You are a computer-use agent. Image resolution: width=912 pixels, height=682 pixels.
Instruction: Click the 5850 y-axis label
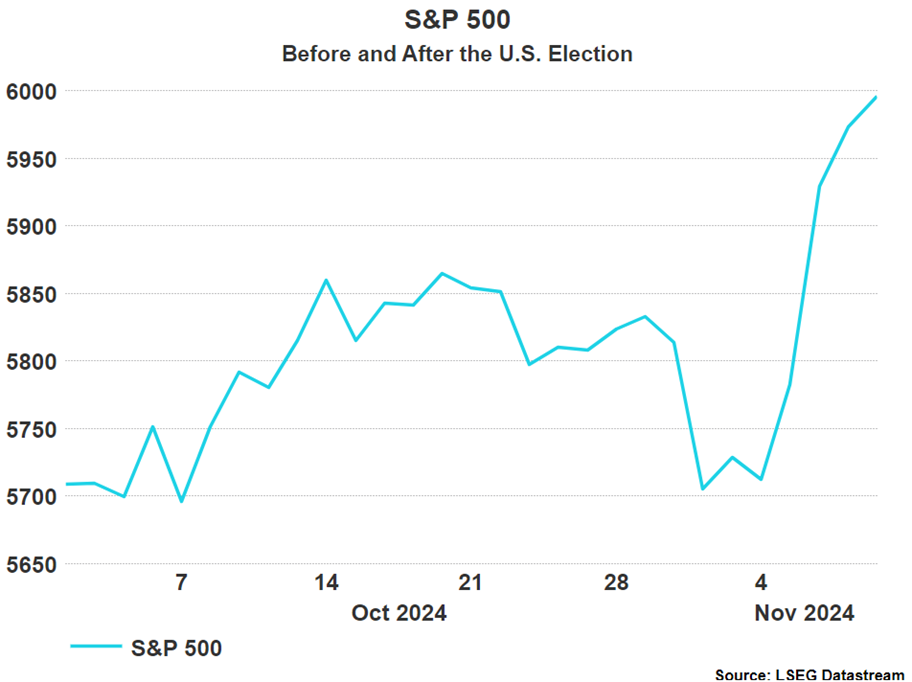pyautogui.click(x=32, y=295)
